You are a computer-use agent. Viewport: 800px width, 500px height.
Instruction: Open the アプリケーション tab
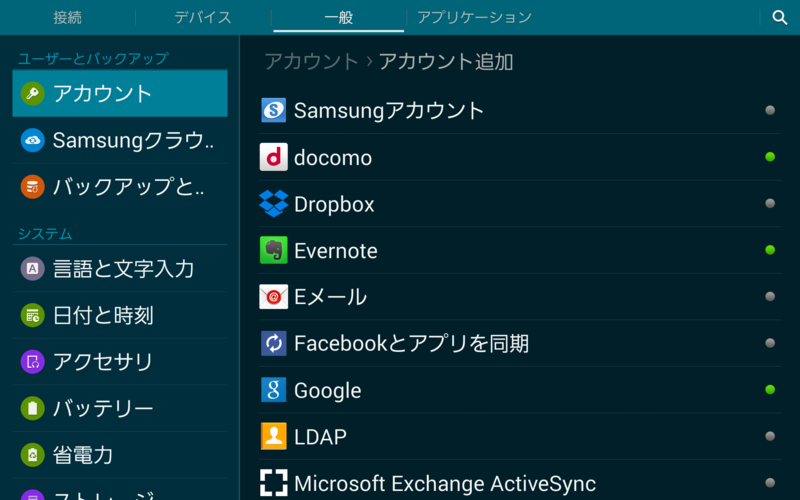coord(474,17)
